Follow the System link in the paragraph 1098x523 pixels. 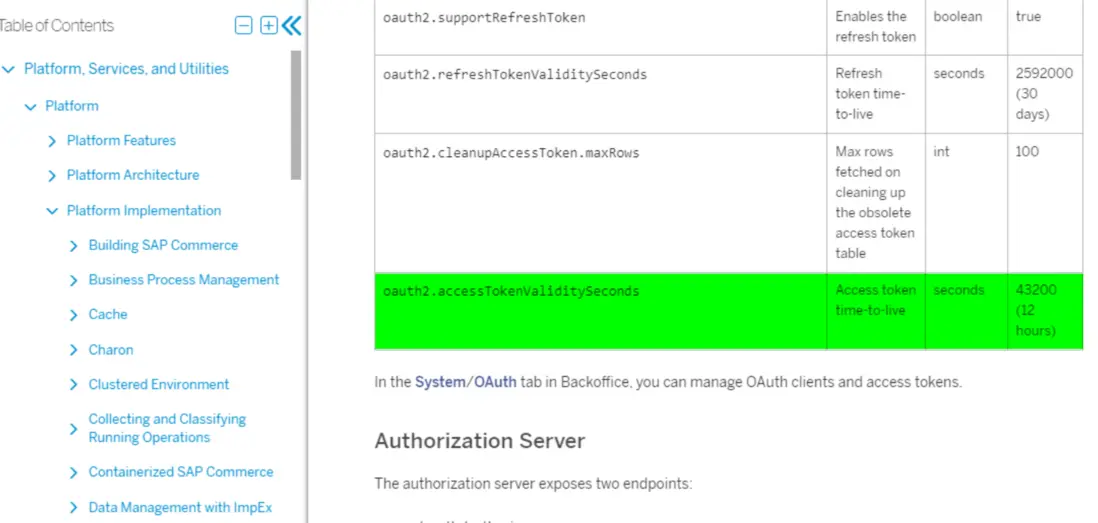click(x=440, y=382)
